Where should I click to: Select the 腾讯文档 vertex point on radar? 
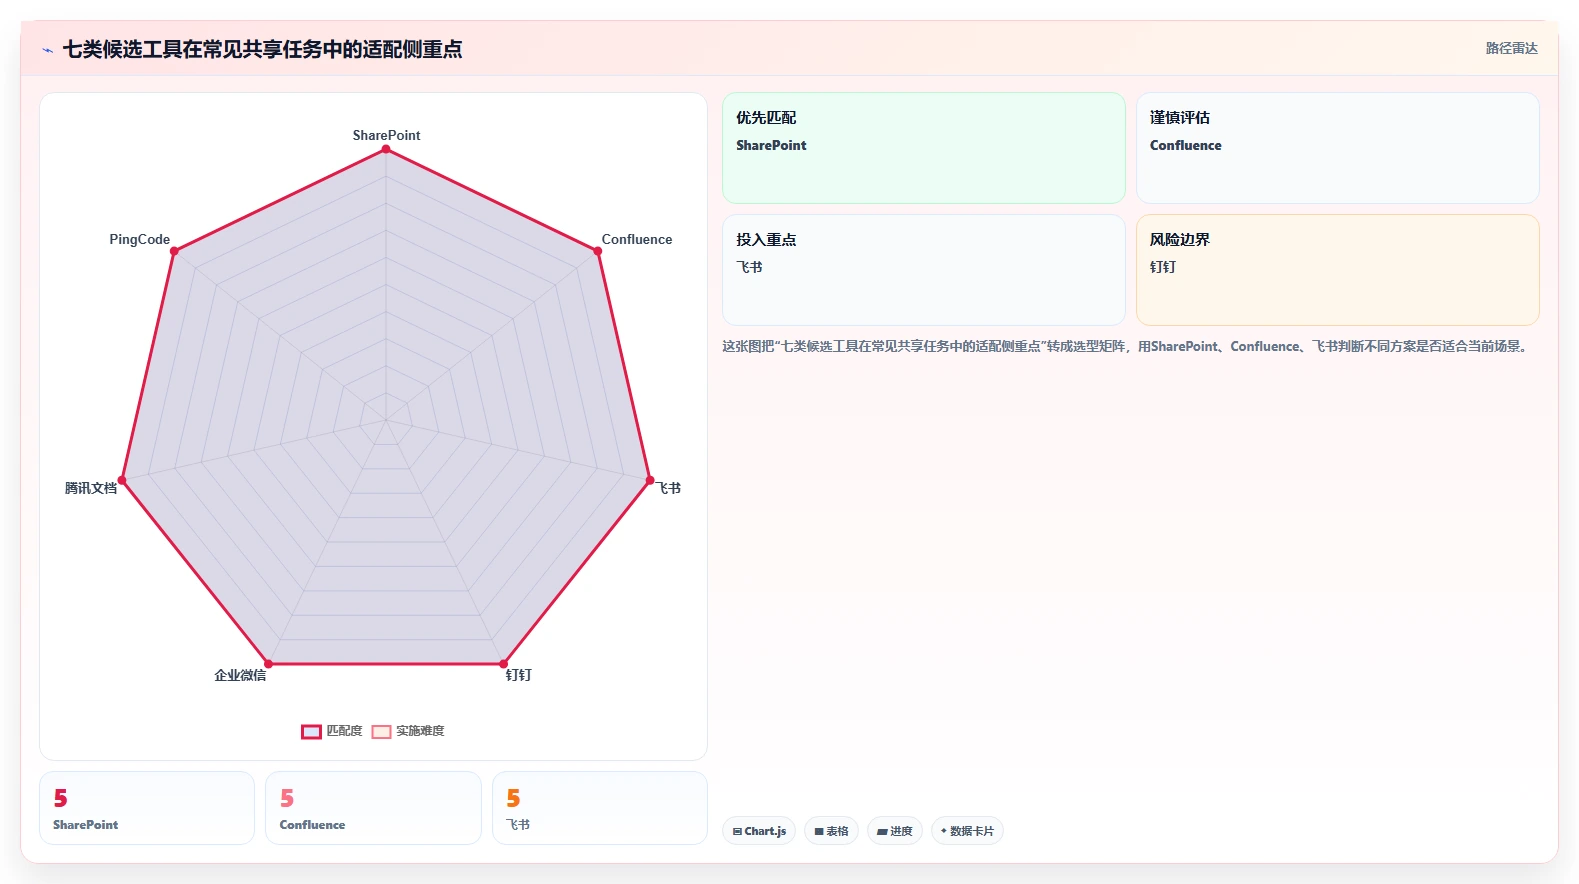(122, 480)
